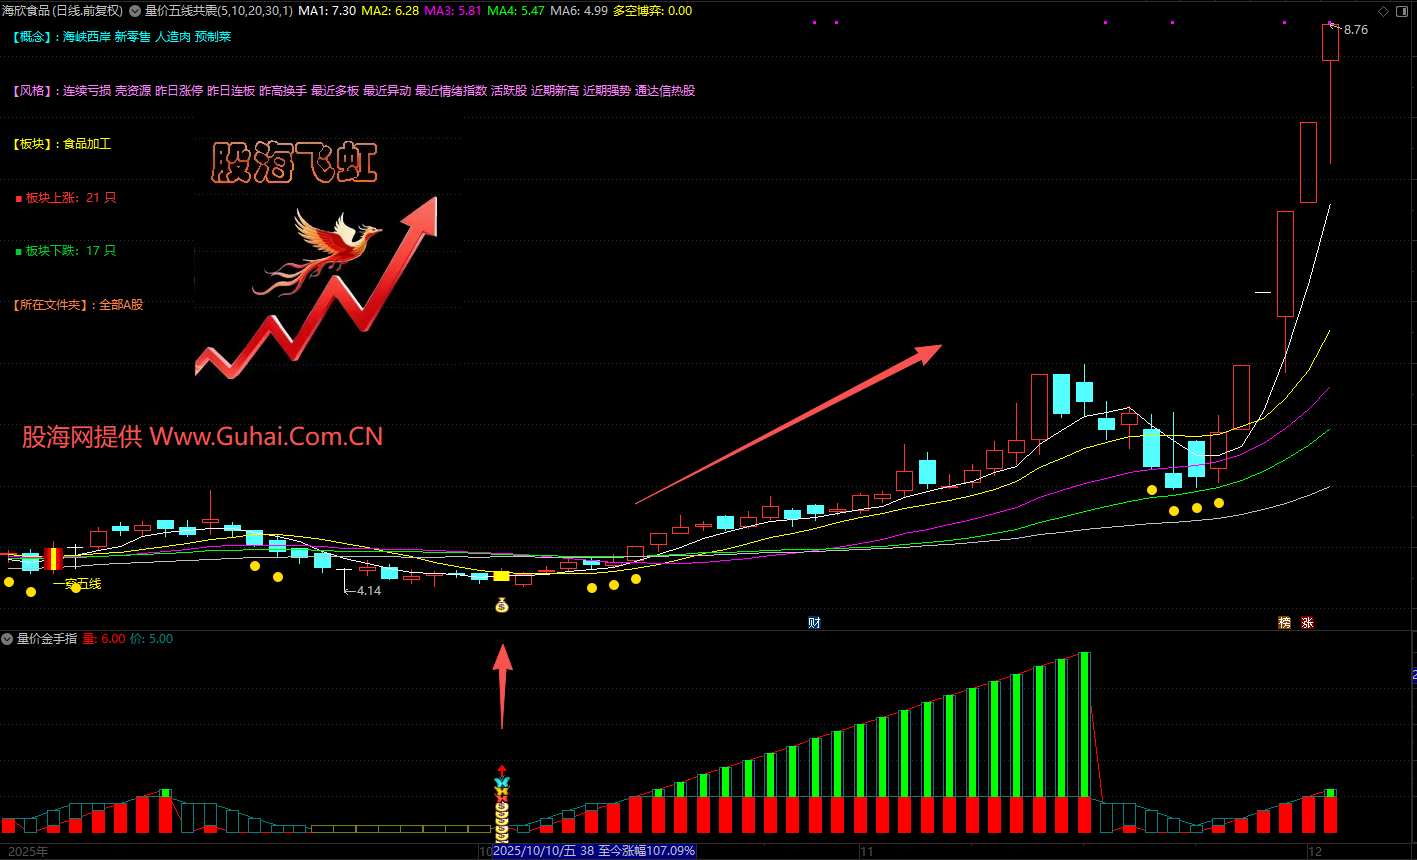Click the MA2: 6.28 value

pyautogui.click(x=390, y=11)
